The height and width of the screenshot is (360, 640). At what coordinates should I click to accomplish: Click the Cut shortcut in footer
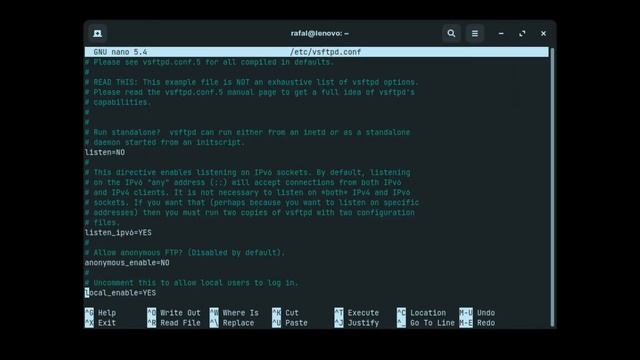pos(285,313)
